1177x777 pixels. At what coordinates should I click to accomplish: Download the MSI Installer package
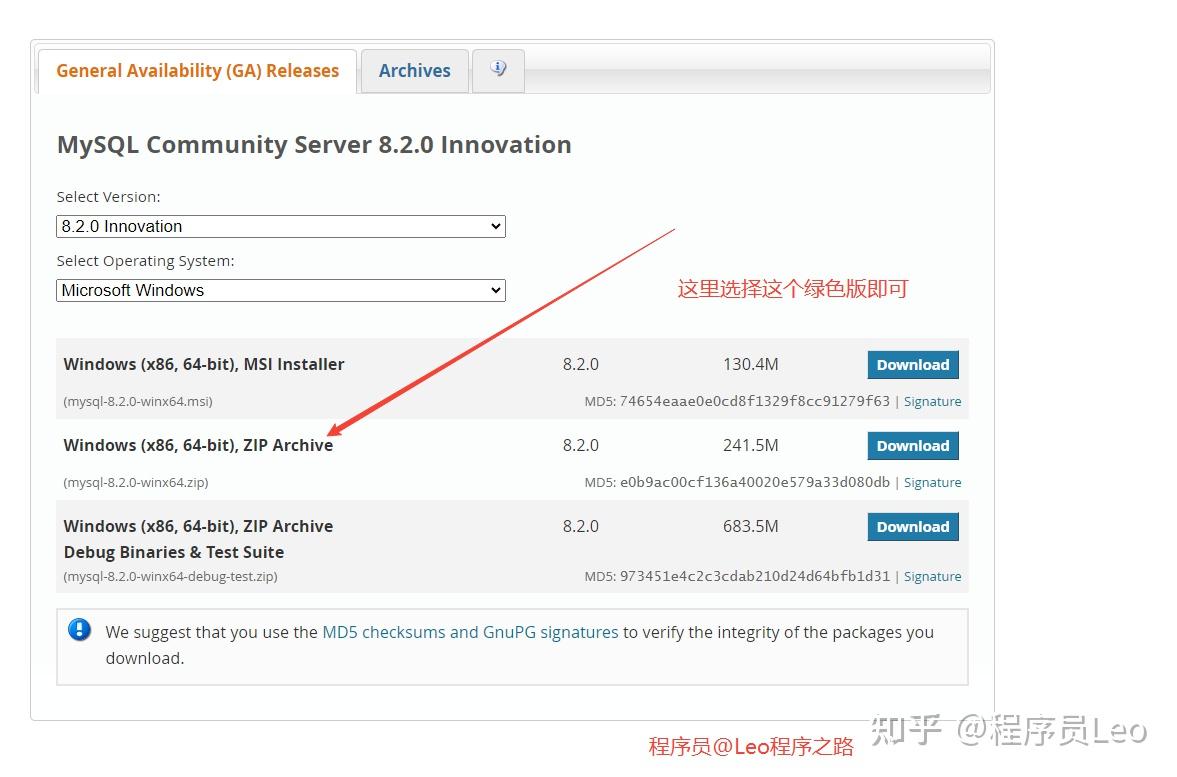pos(912,364)
